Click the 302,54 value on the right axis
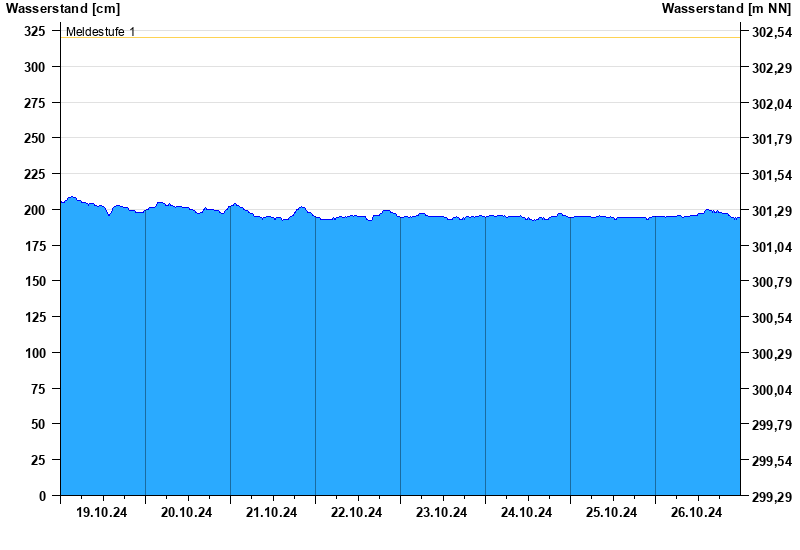The width and height of the screenshot is (800, 550). coord(771,32)
